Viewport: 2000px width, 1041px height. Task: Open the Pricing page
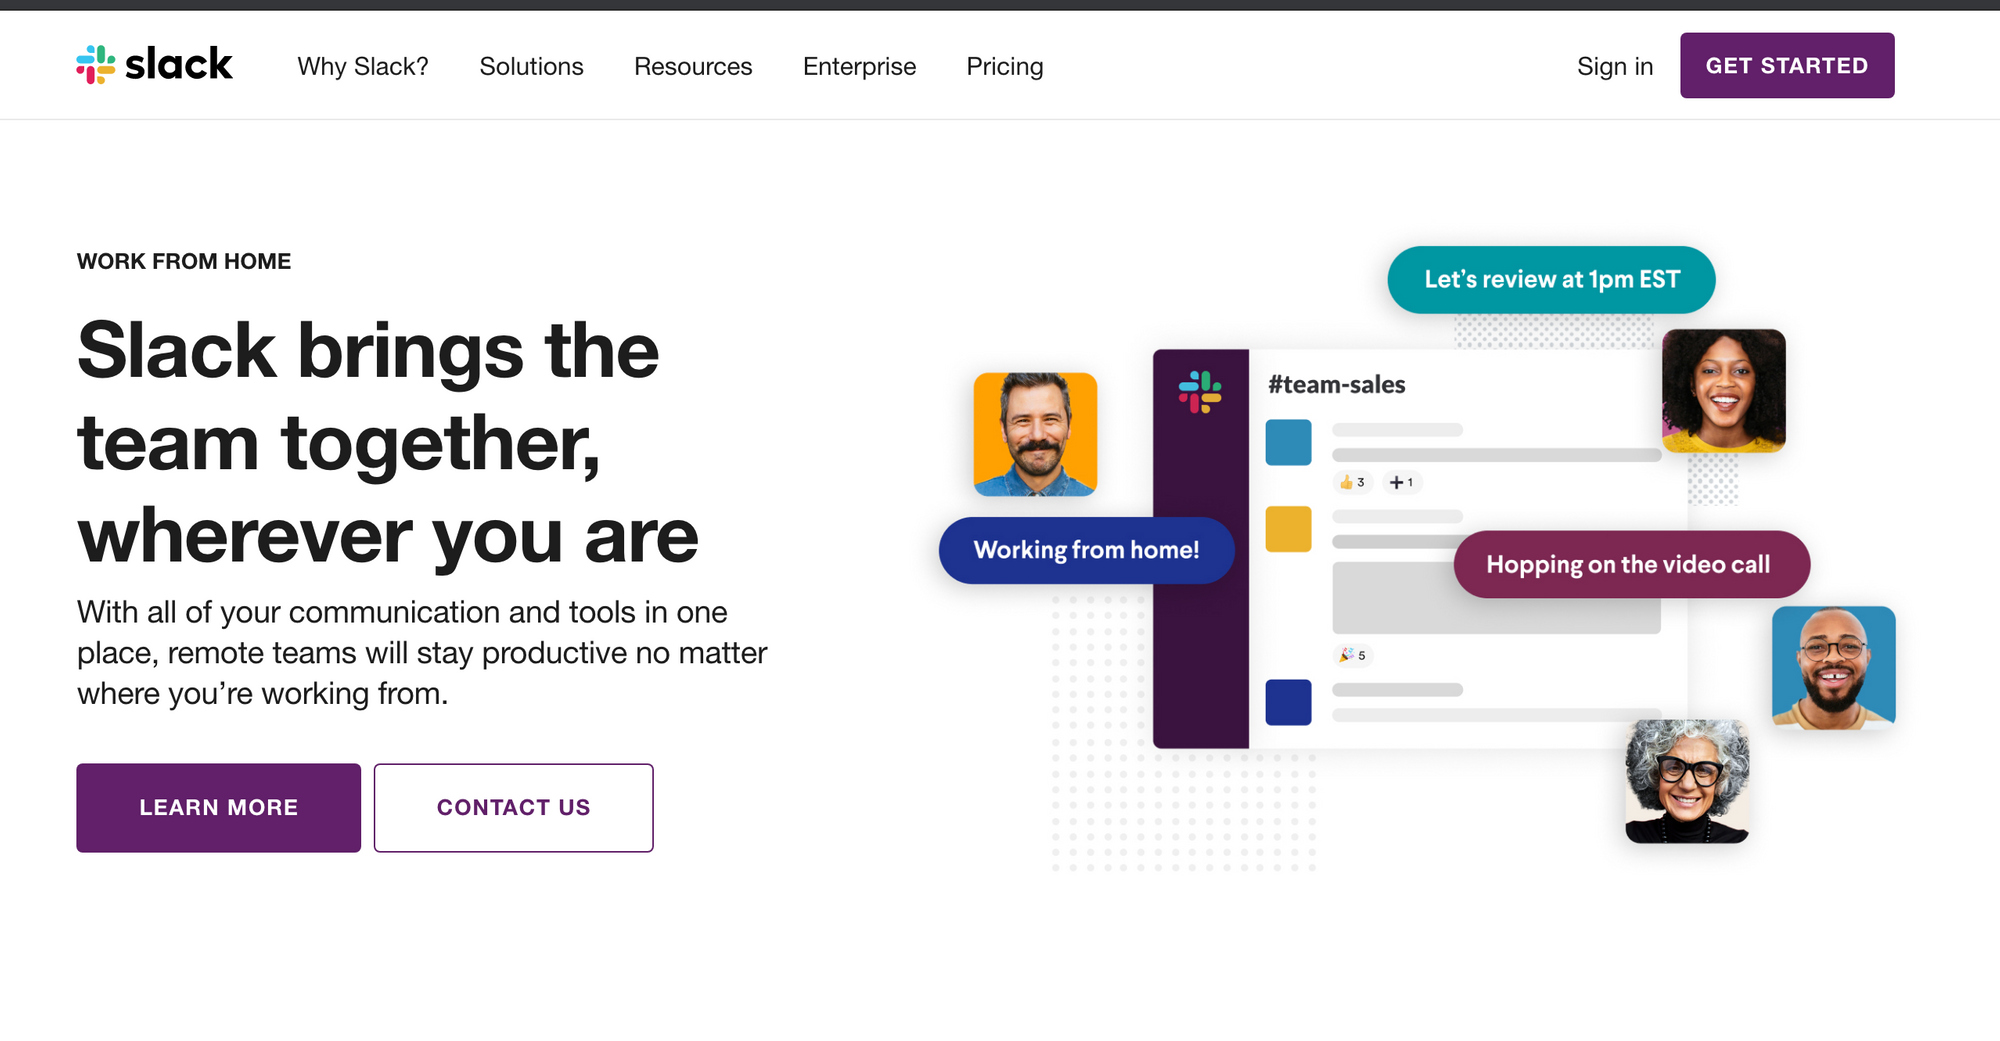pyautogui.click(x=1005, y=66)
